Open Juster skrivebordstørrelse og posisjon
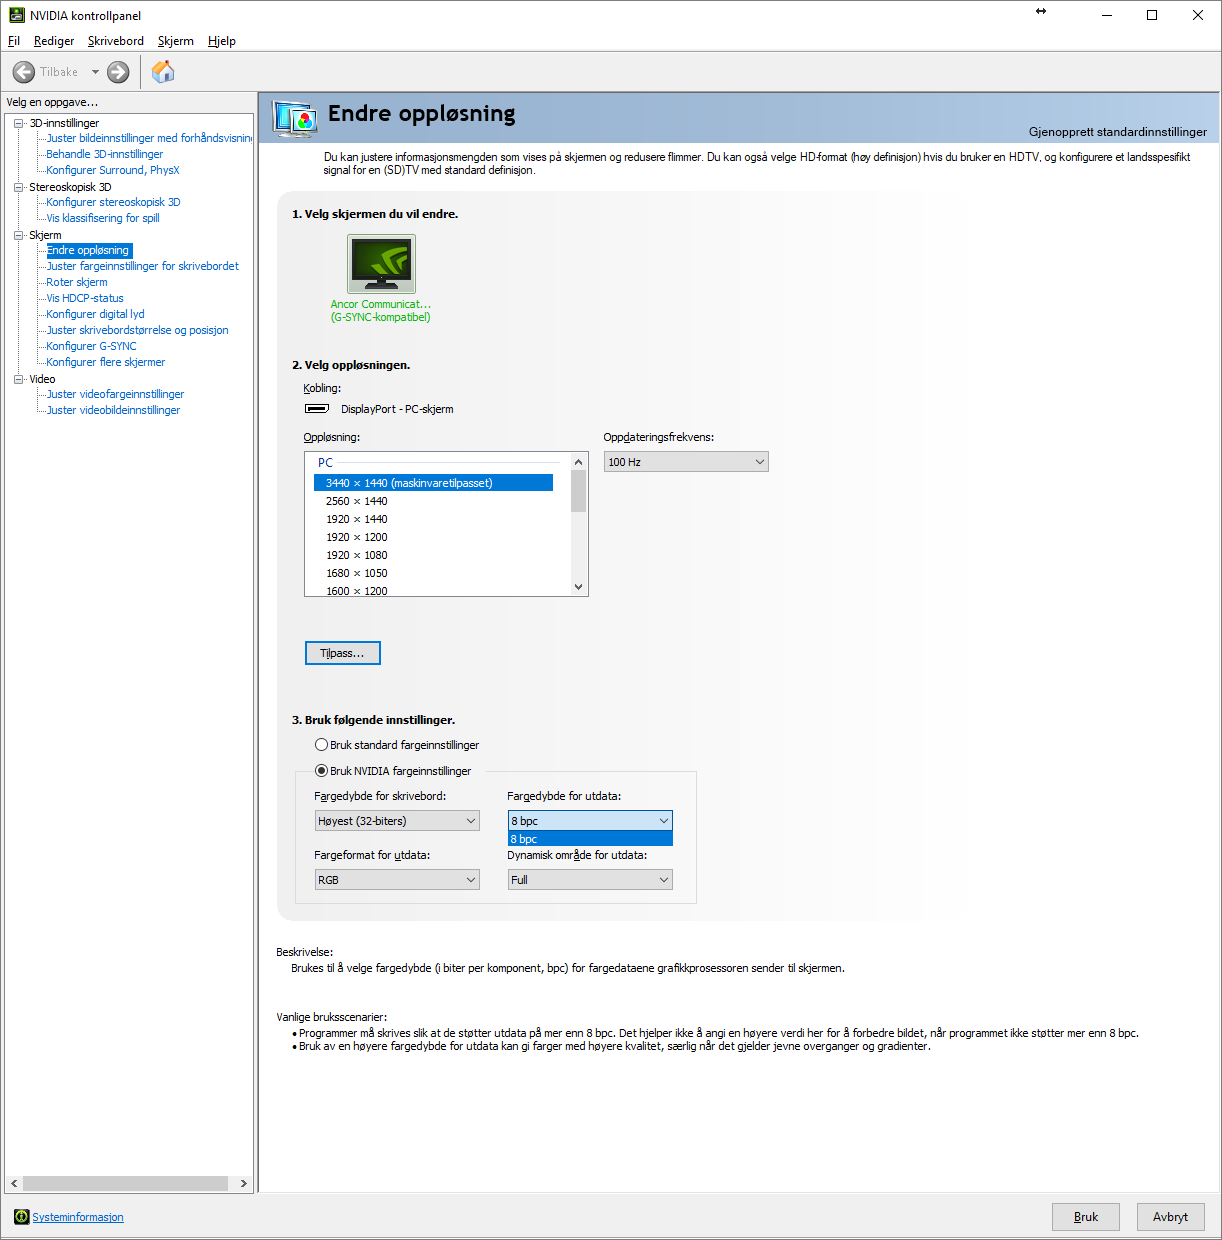This screenshot has width=1222, height=1240. point(137,330)
